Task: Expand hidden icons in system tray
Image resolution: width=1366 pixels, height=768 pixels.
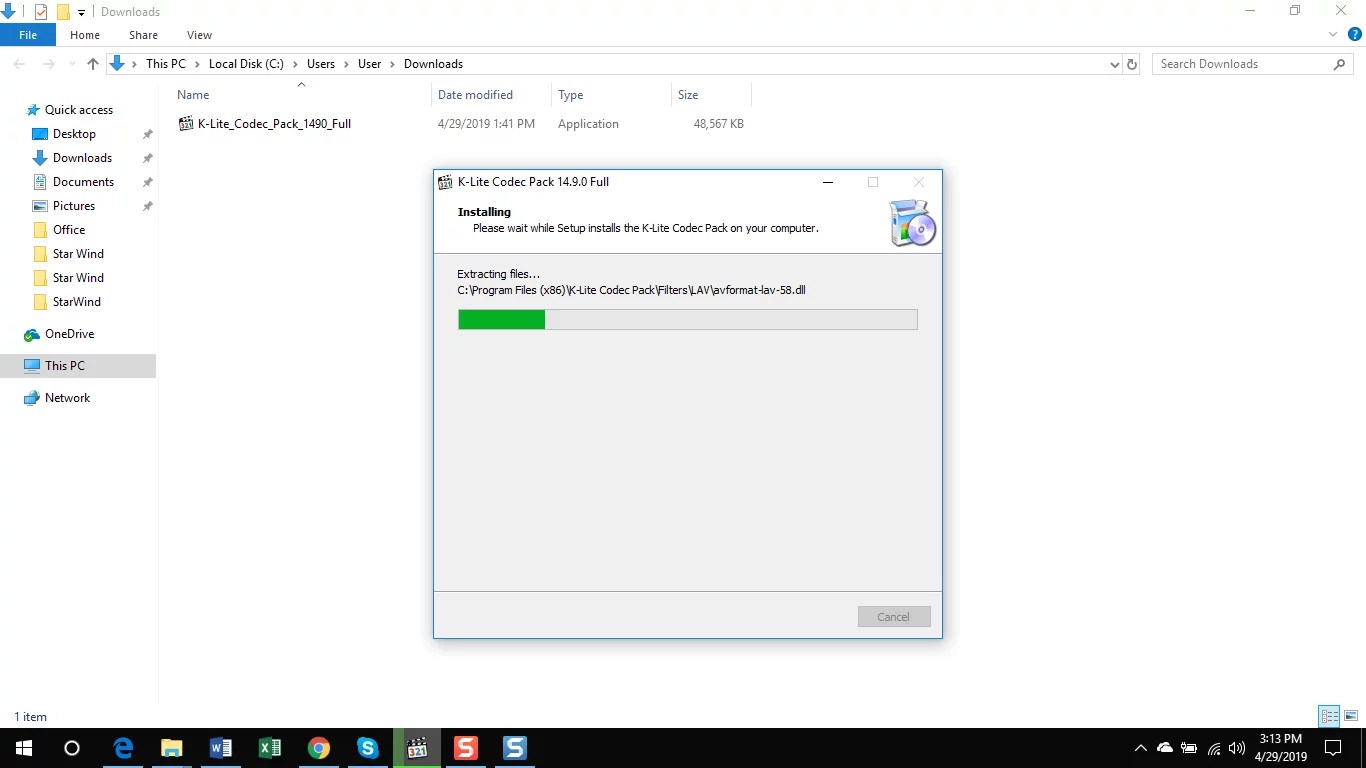Action: 1140,747
